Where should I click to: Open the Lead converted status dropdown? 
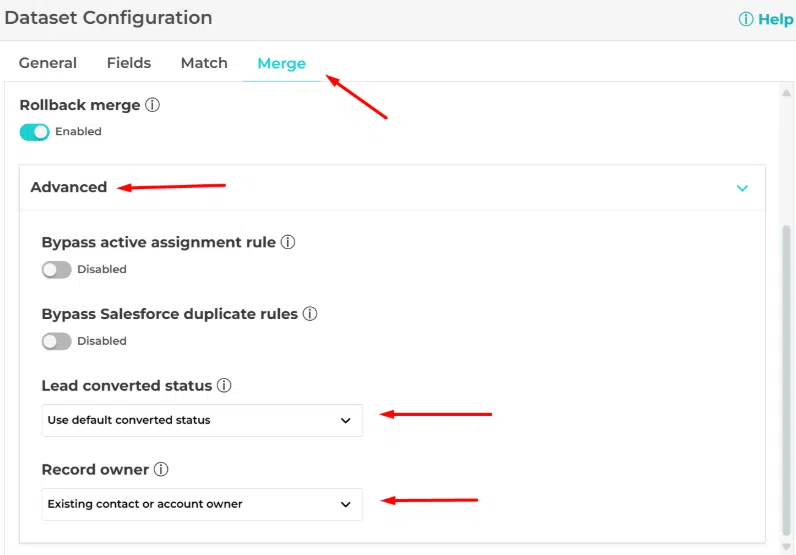[x=202, y=420]
